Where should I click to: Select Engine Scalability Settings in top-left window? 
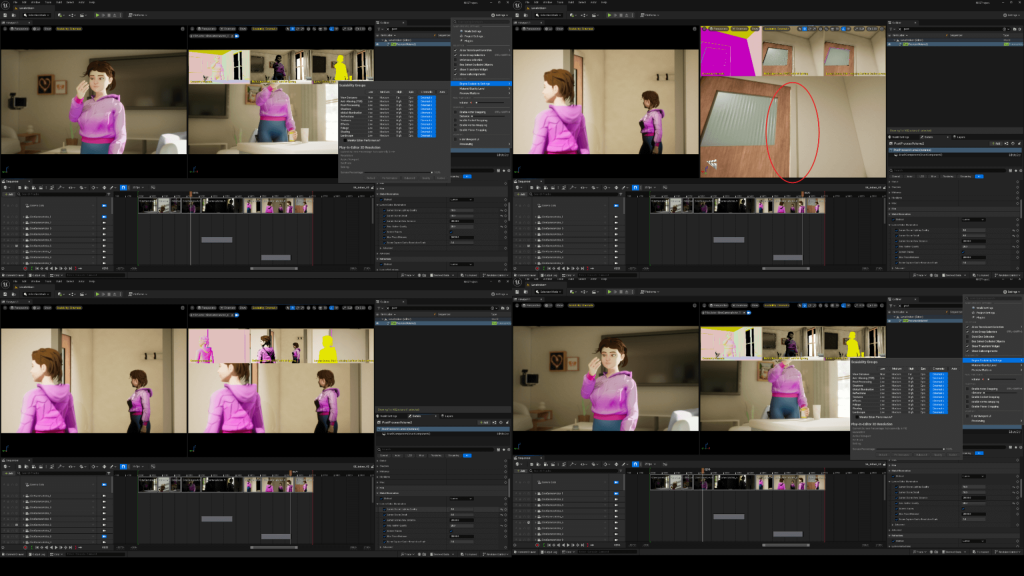coord(480,84)
